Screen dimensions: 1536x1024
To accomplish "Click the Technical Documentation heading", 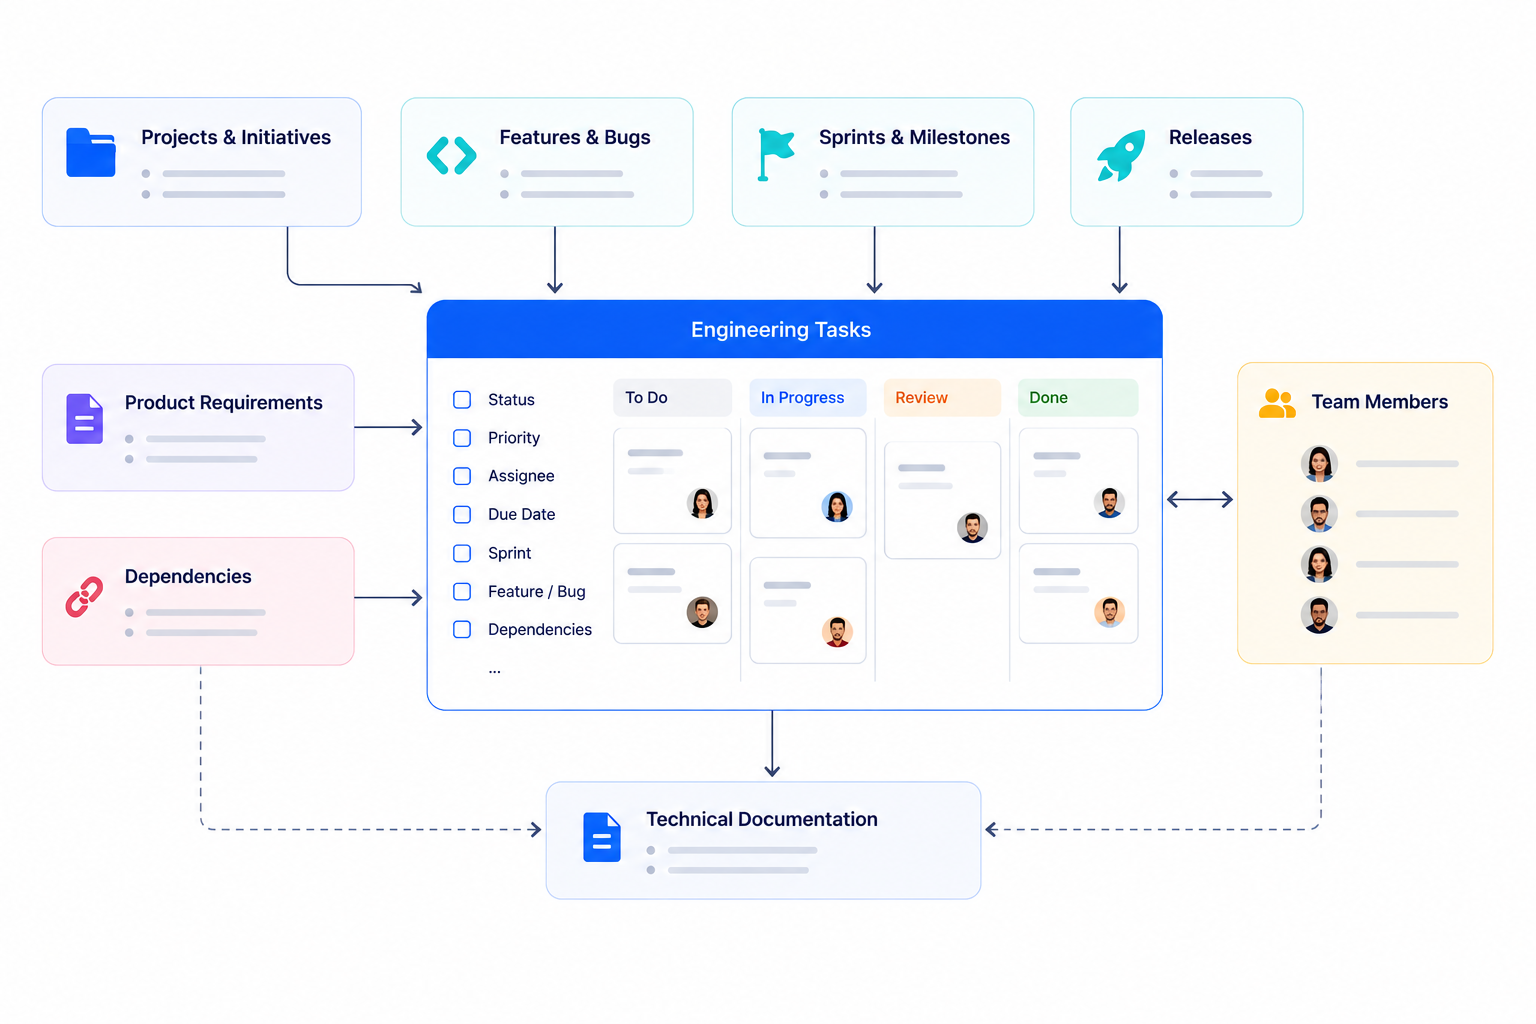I will coord(762,819).
